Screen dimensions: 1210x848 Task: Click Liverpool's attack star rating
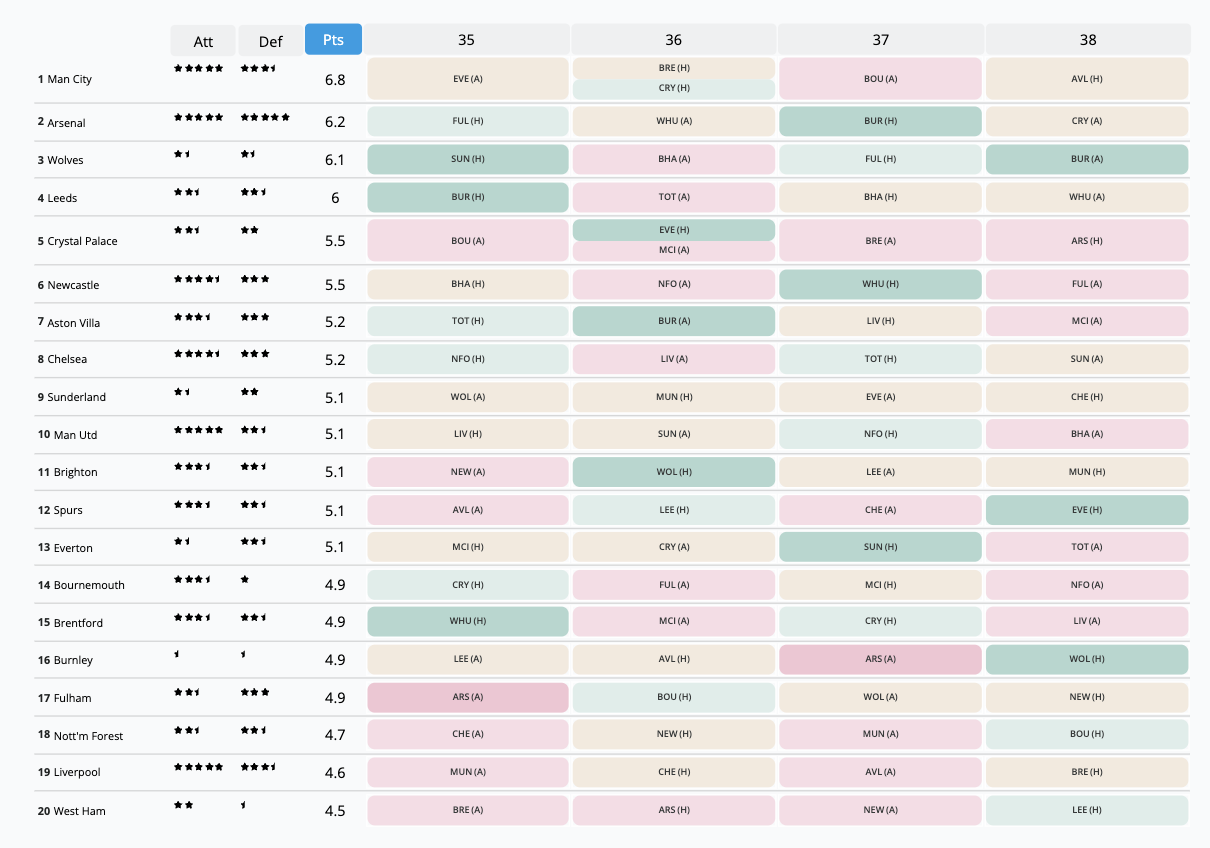(199, 767)
